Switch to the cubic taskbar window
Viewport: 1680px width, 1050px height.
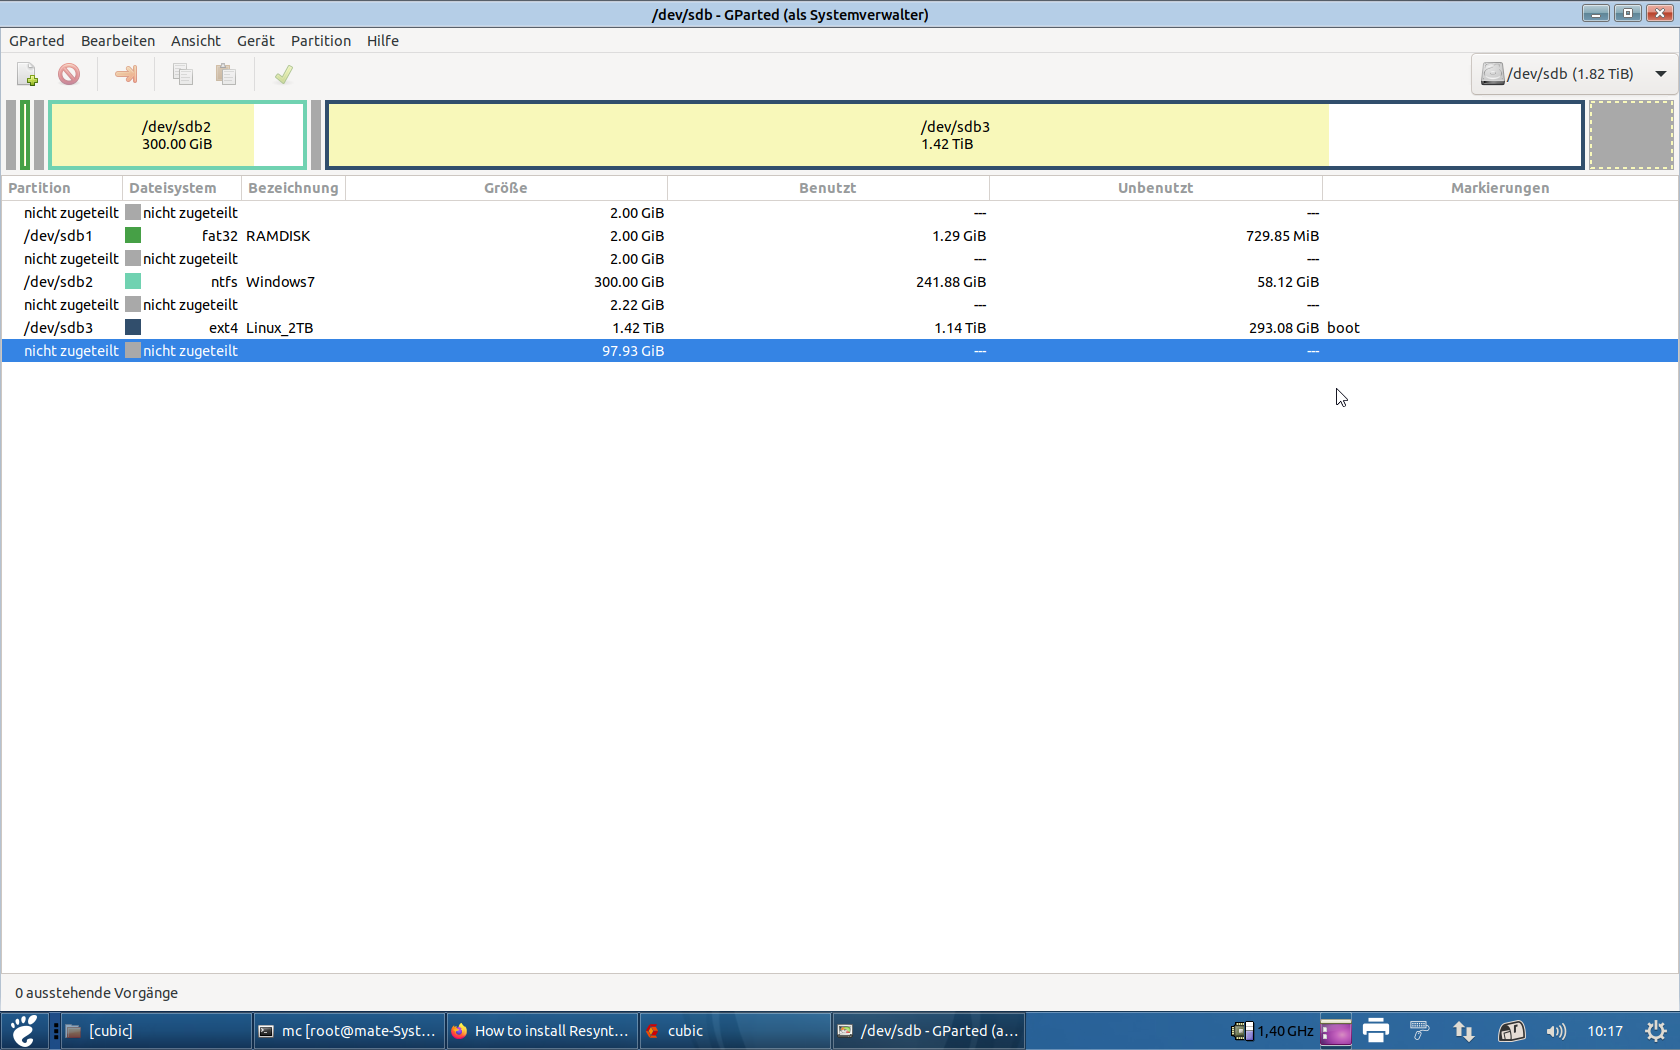pos(734,1031)
